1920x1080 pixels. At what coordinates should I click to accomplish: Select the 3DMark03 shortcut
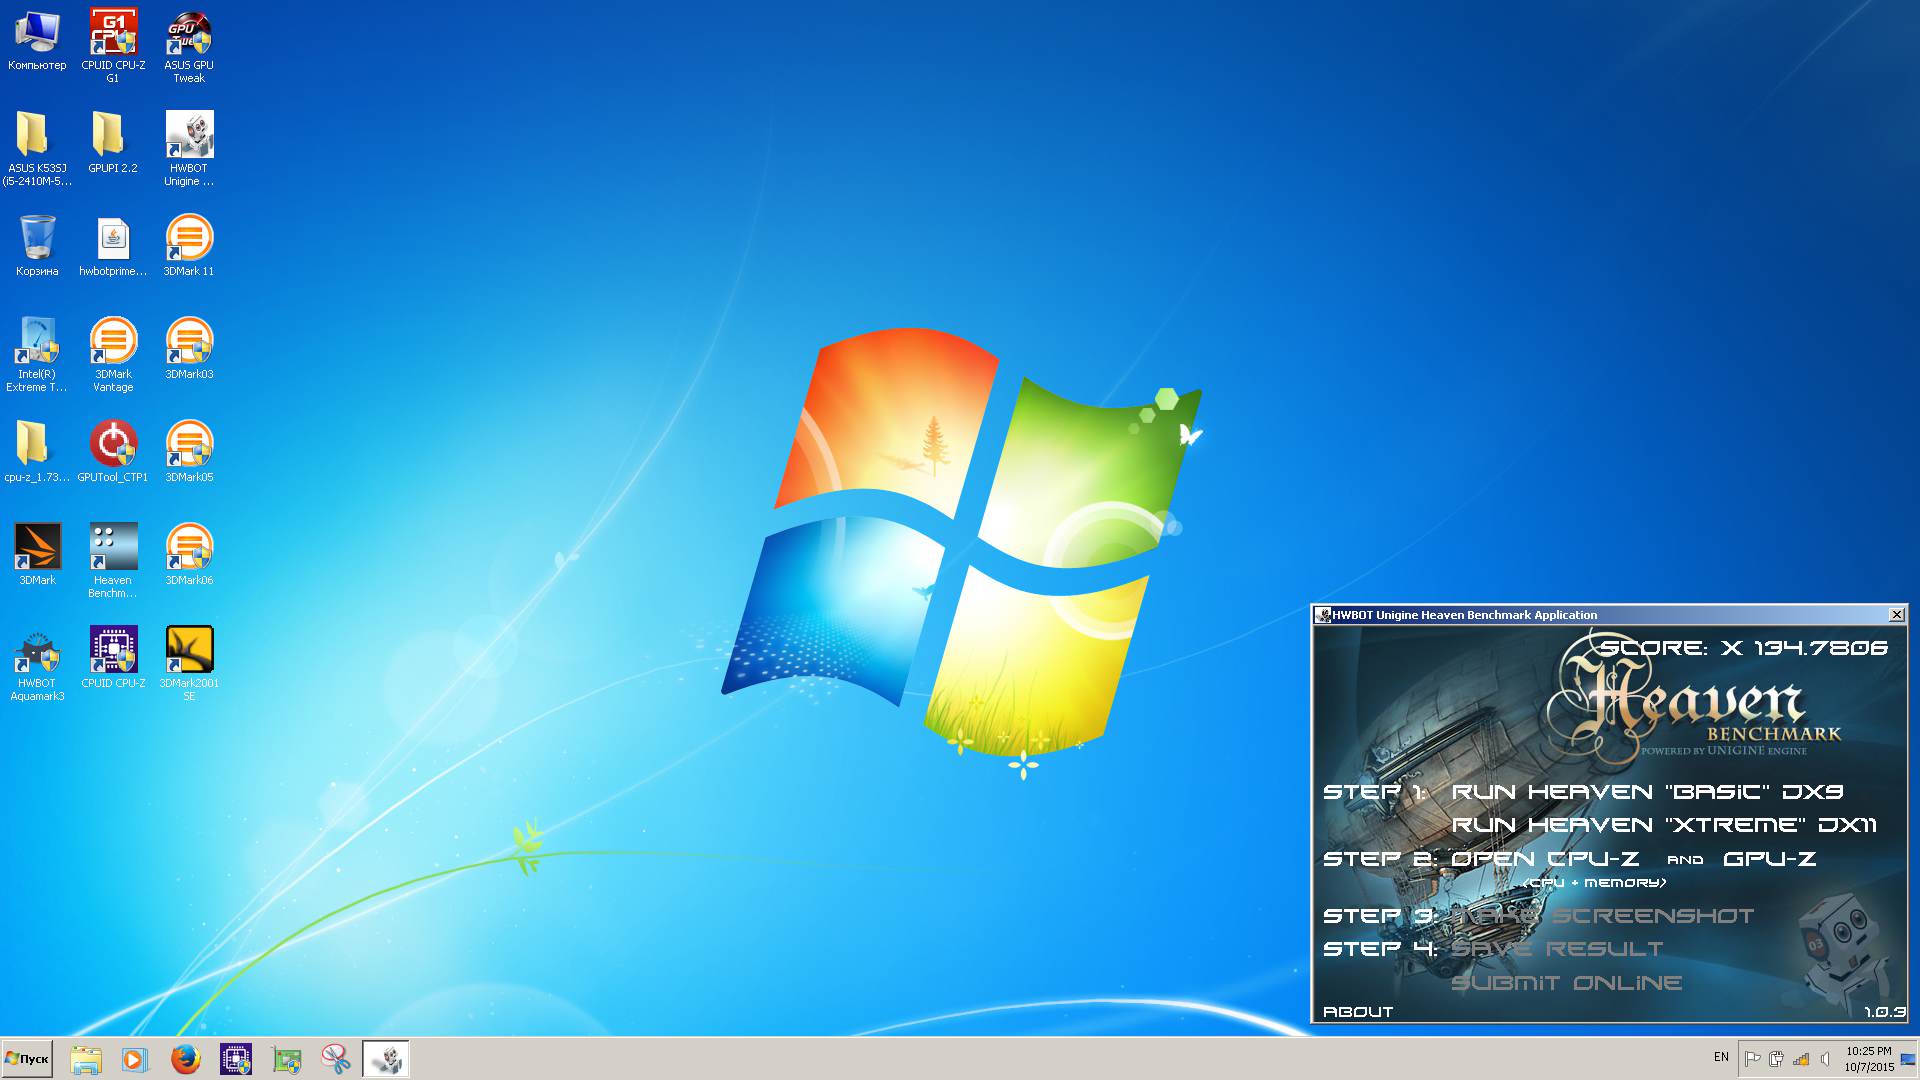(x=189, y=348)
